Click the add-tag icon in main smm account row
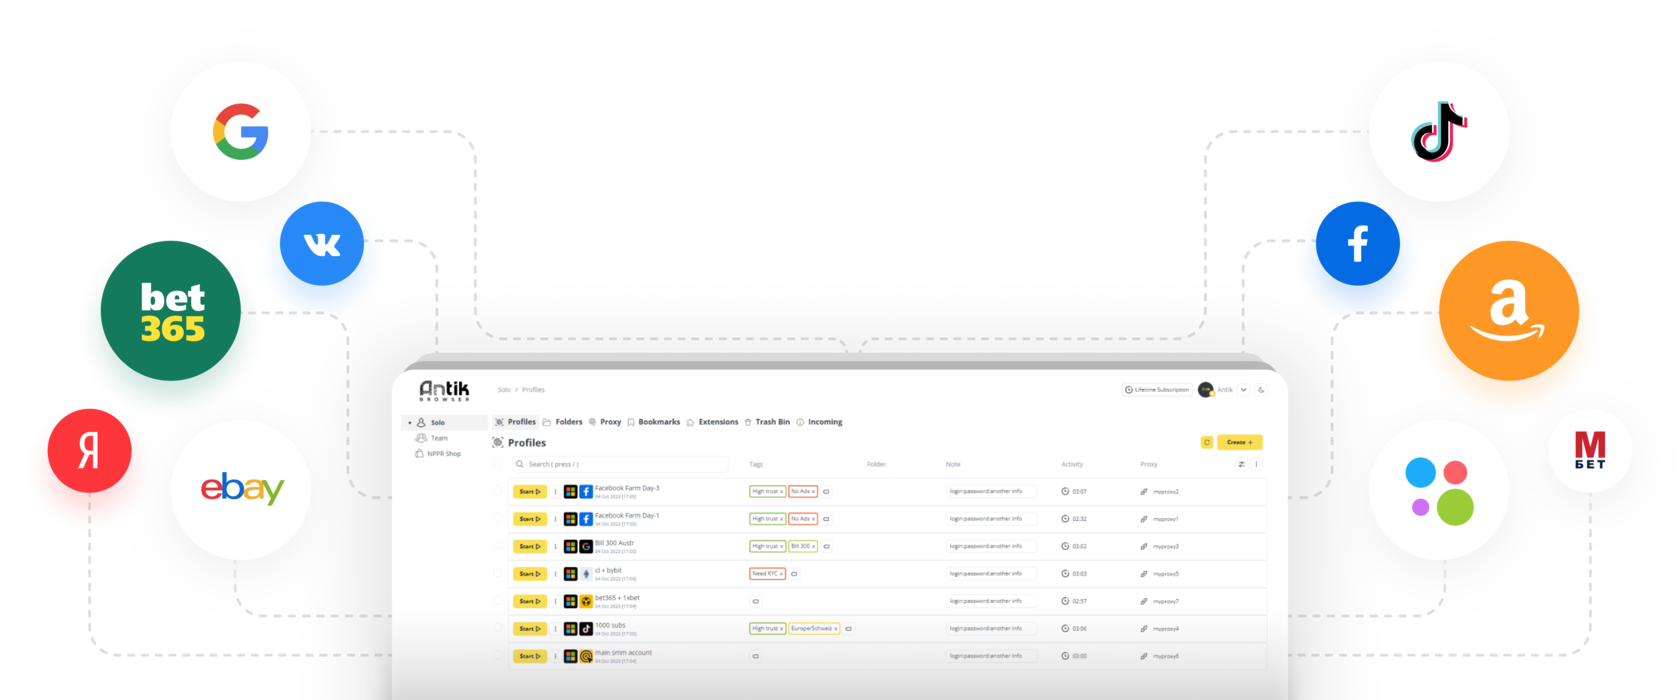 (755, 656)
